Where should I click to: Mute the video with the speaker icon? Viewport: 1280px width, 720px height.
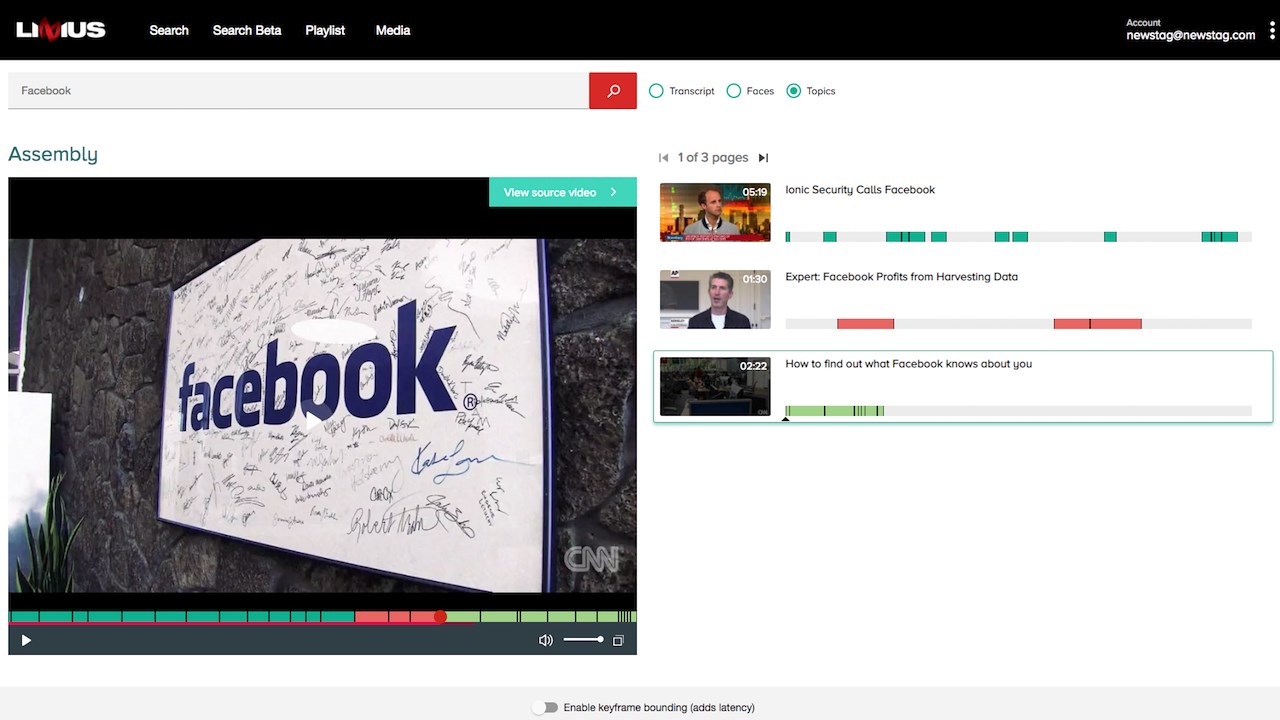[545, 640]
